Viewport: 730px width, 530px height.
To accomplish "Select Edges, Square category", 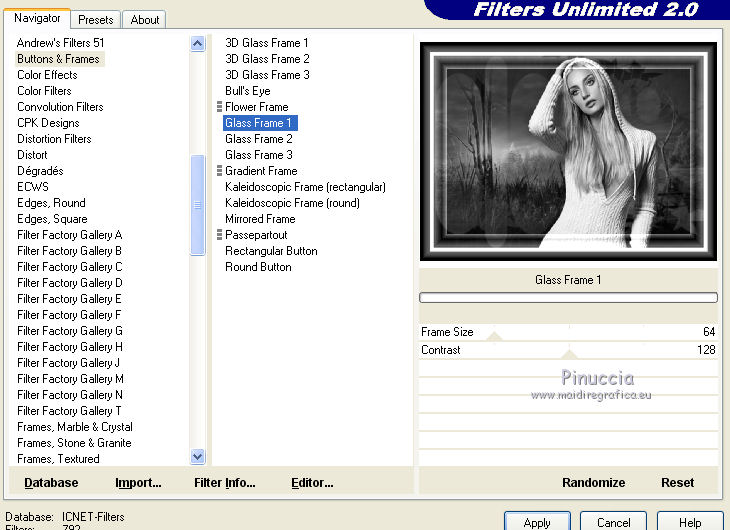I will click(53, 219).
